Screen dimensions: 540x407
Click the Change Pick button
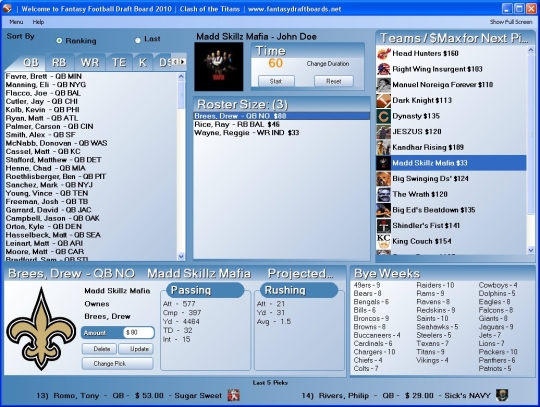coord(118,364)
